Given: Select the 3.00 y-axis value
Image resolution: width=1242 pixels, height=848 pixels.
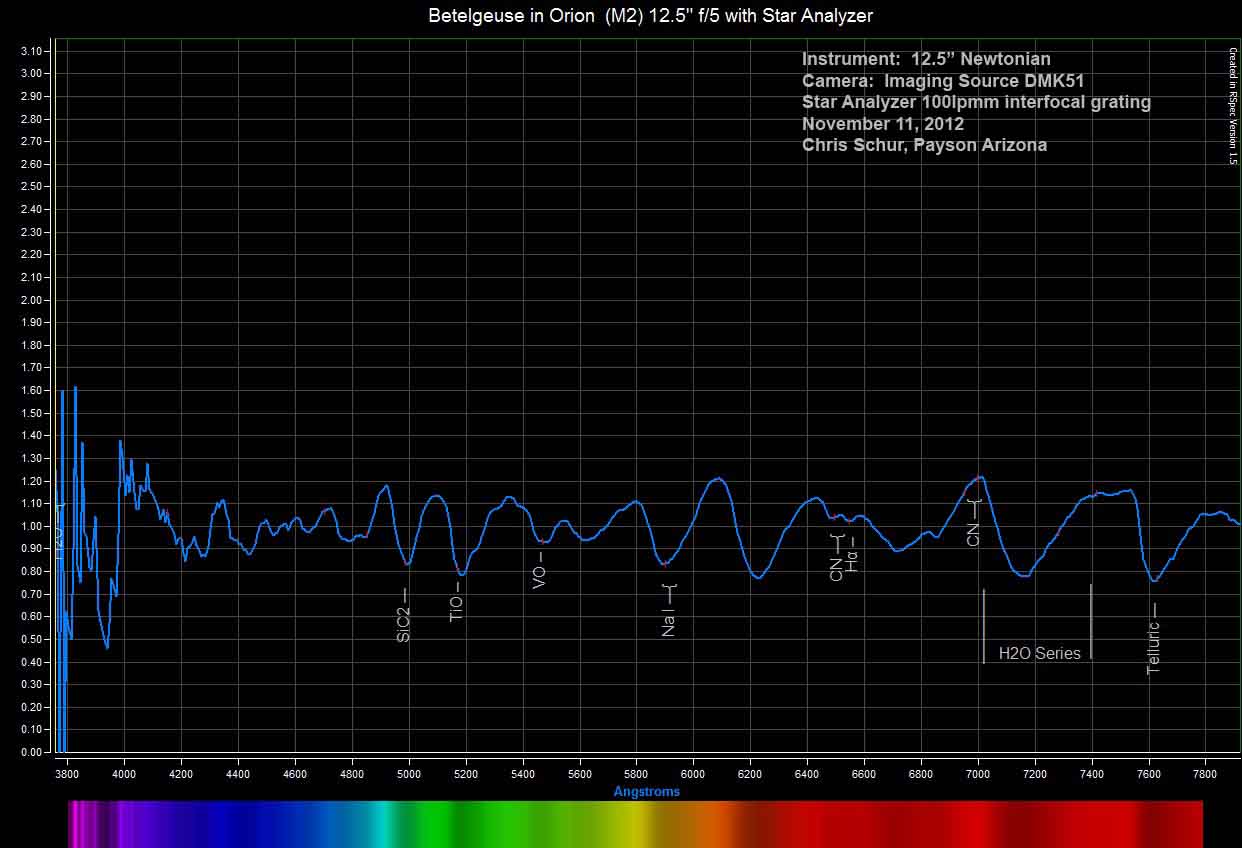Looking at the screenshot, I should 31,74.
